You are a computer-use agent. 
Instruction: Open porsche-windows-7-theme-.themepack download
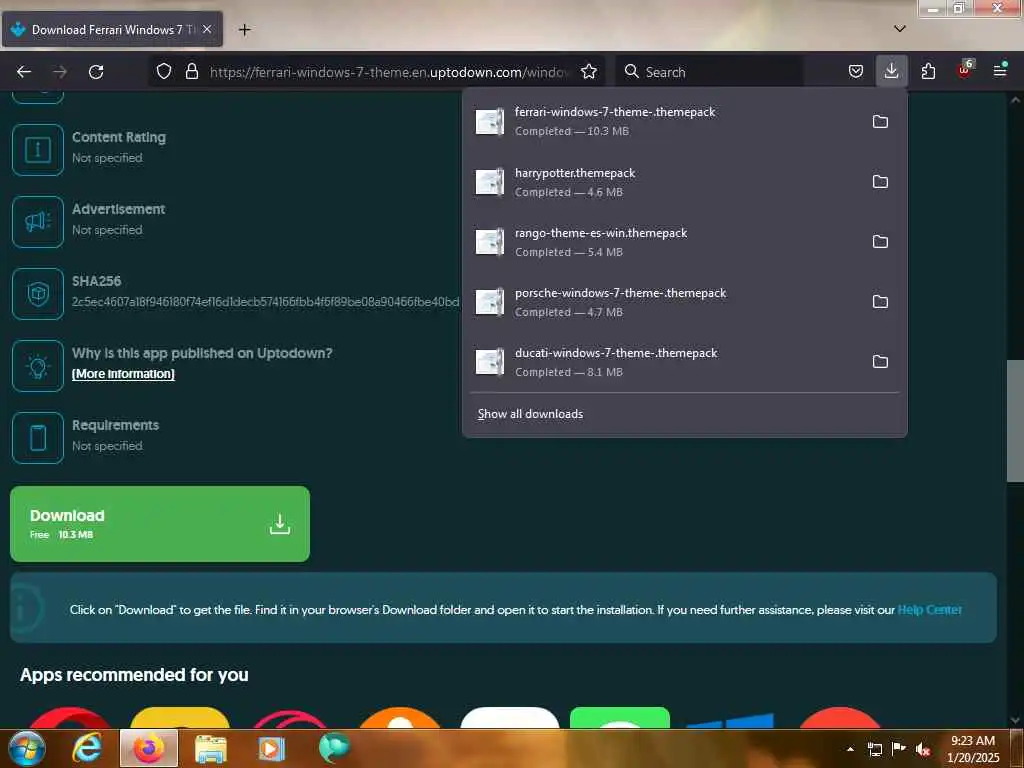tap(663, 302)
